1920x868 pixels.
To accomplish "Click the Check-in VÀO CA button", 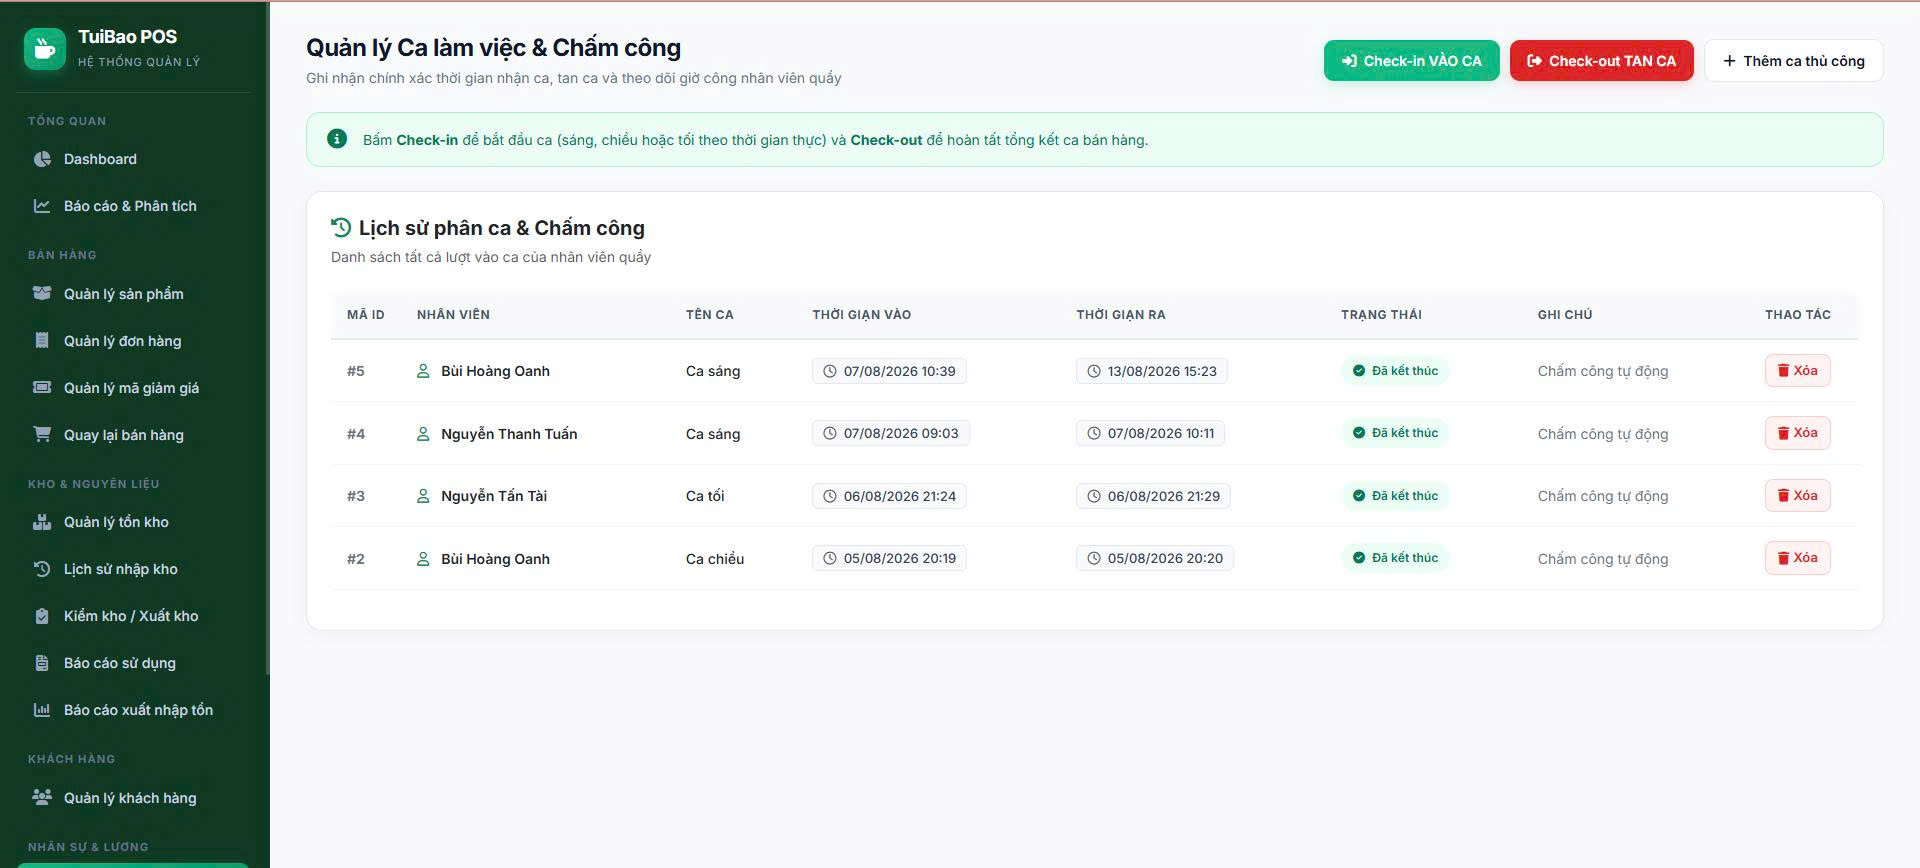I will point(1411,61).
